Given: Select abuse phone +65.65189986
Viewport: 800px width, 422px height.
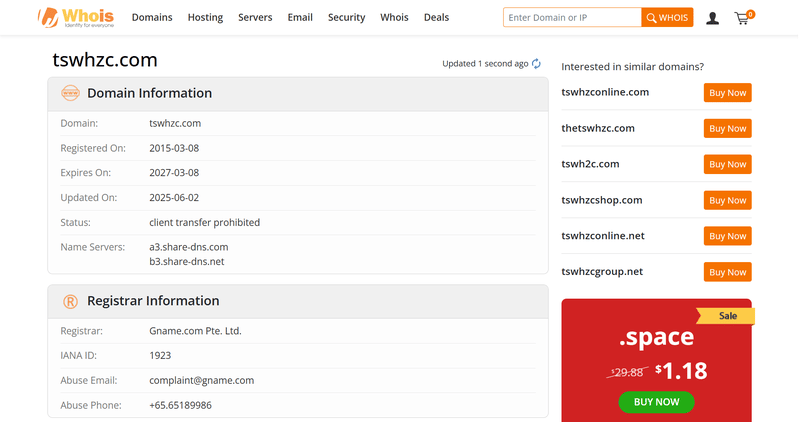Looking at the screenshot, I should pos(181,405).
